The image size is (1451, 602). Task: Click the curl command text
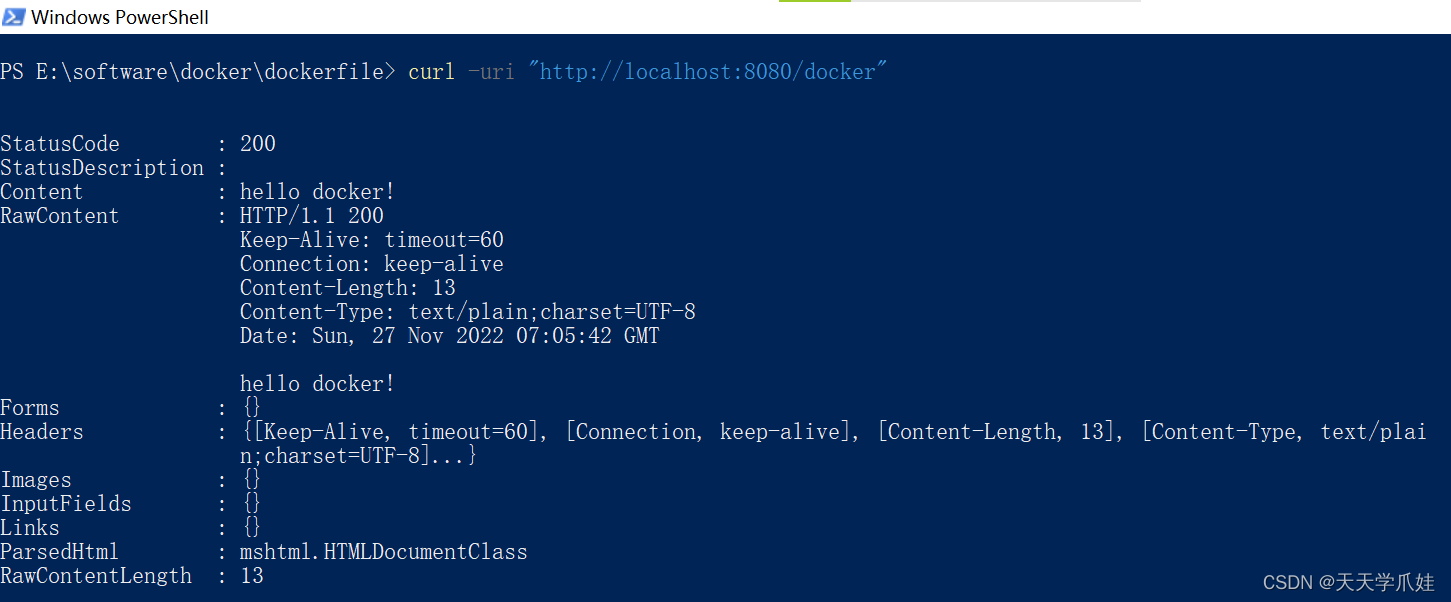[432, 72]
